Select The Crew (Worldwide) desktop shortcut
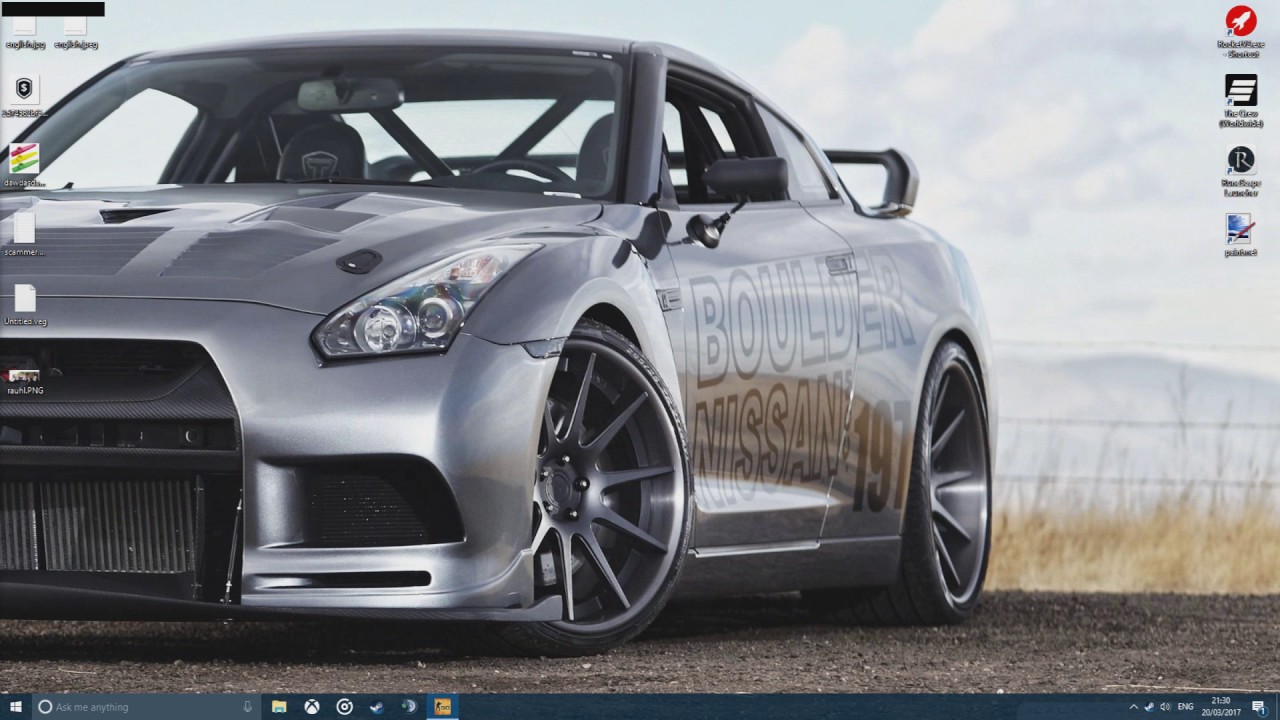The height and width of the screenshot is (720, 1280). (x=1241, y=101)
